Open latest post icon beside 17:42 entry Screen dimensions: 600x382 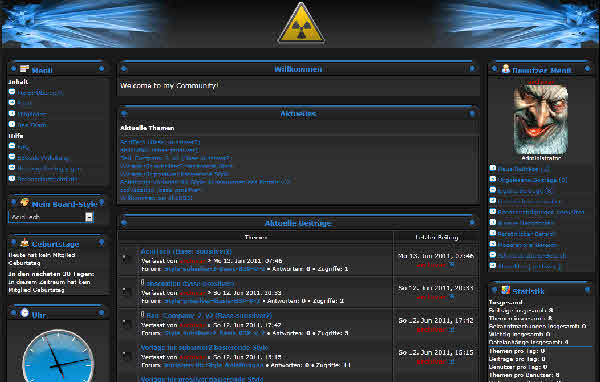point(452,330)
